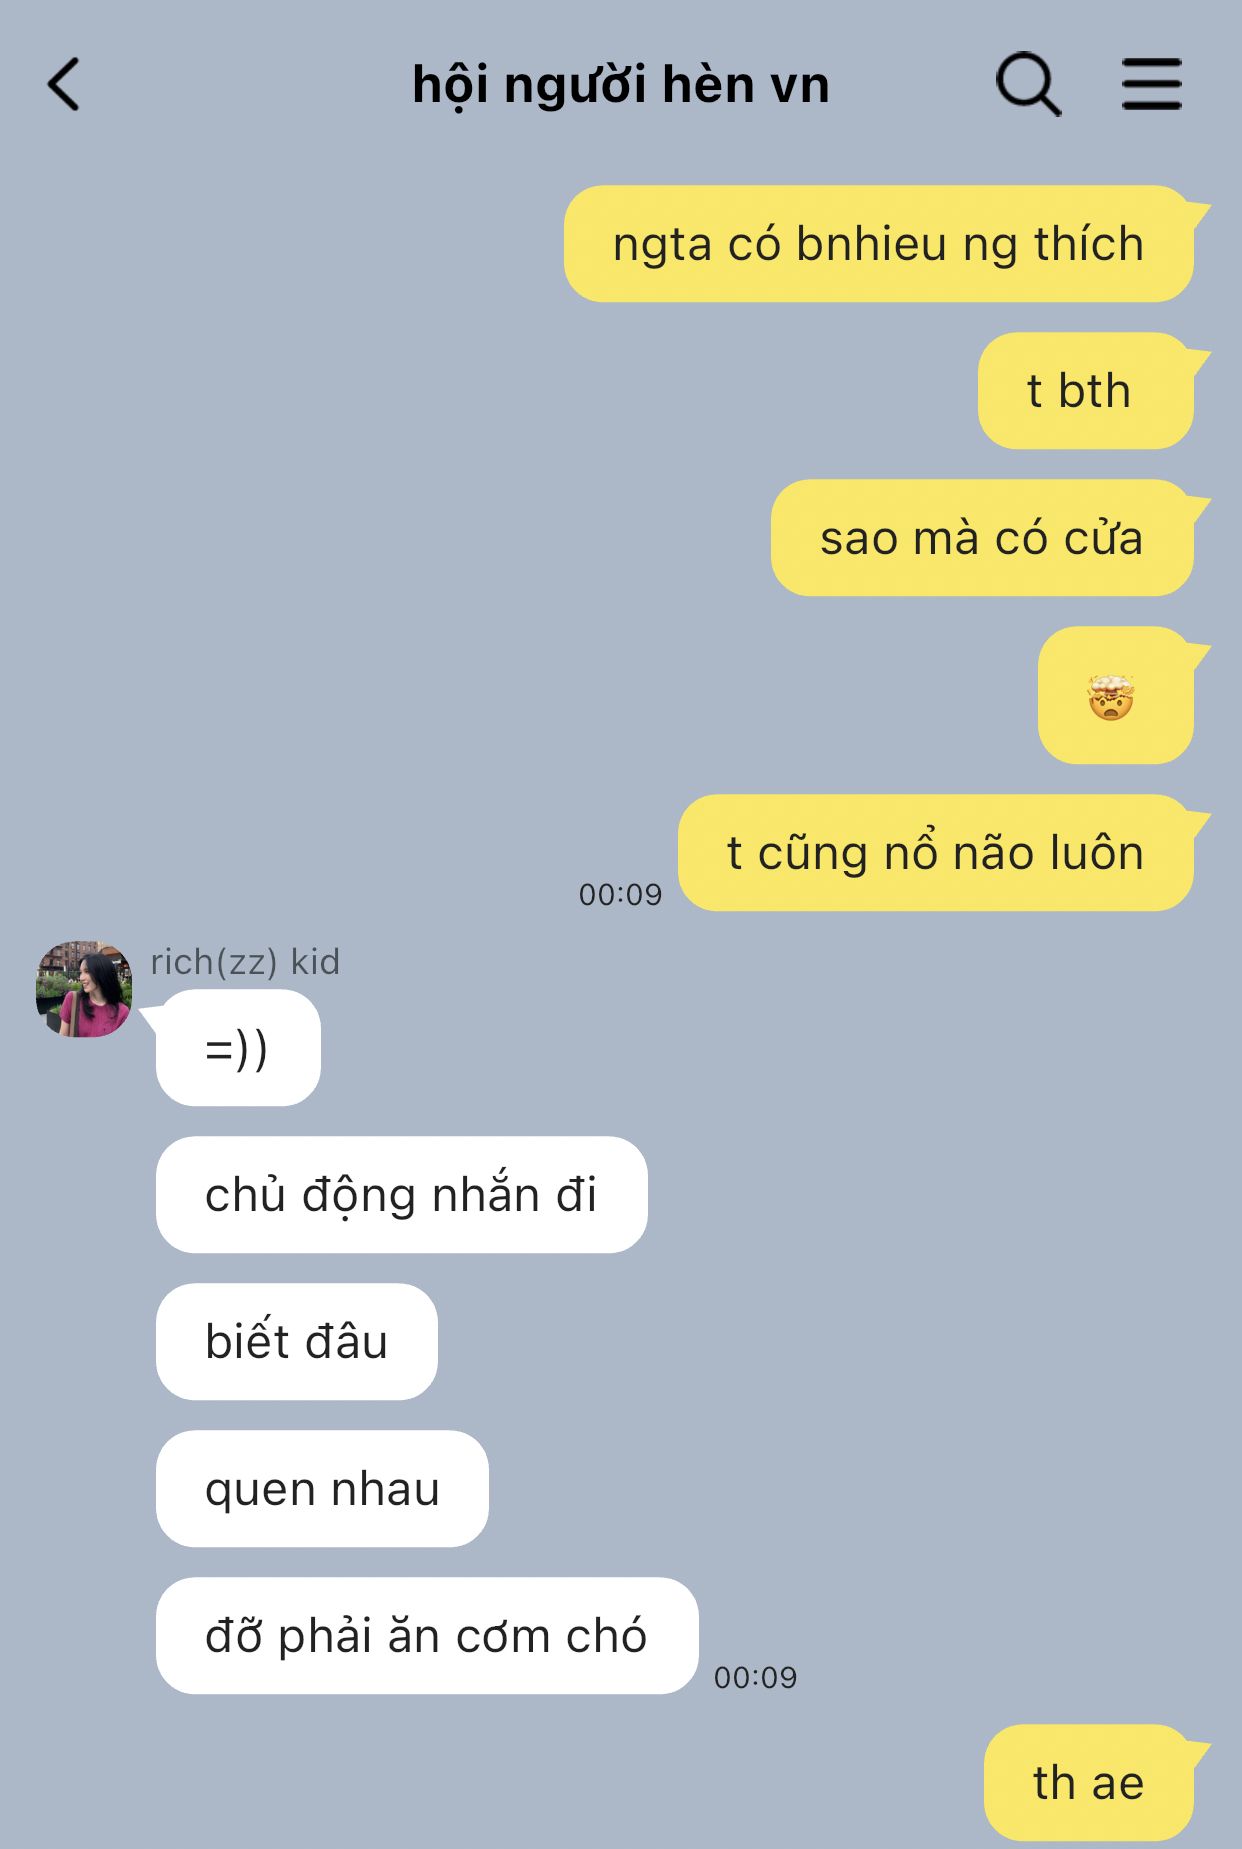
Task: Tap the chat title "hội người hèn vn"
Action: pos(621,85)
